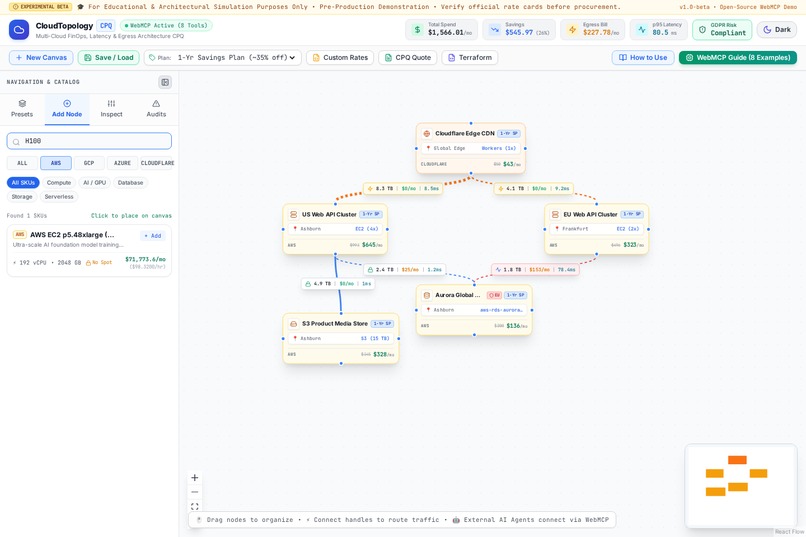Viewport: 806px width, 537px height.
Task: Open WebMCP Guide (8 Examples)
Action: pos(738,58)
